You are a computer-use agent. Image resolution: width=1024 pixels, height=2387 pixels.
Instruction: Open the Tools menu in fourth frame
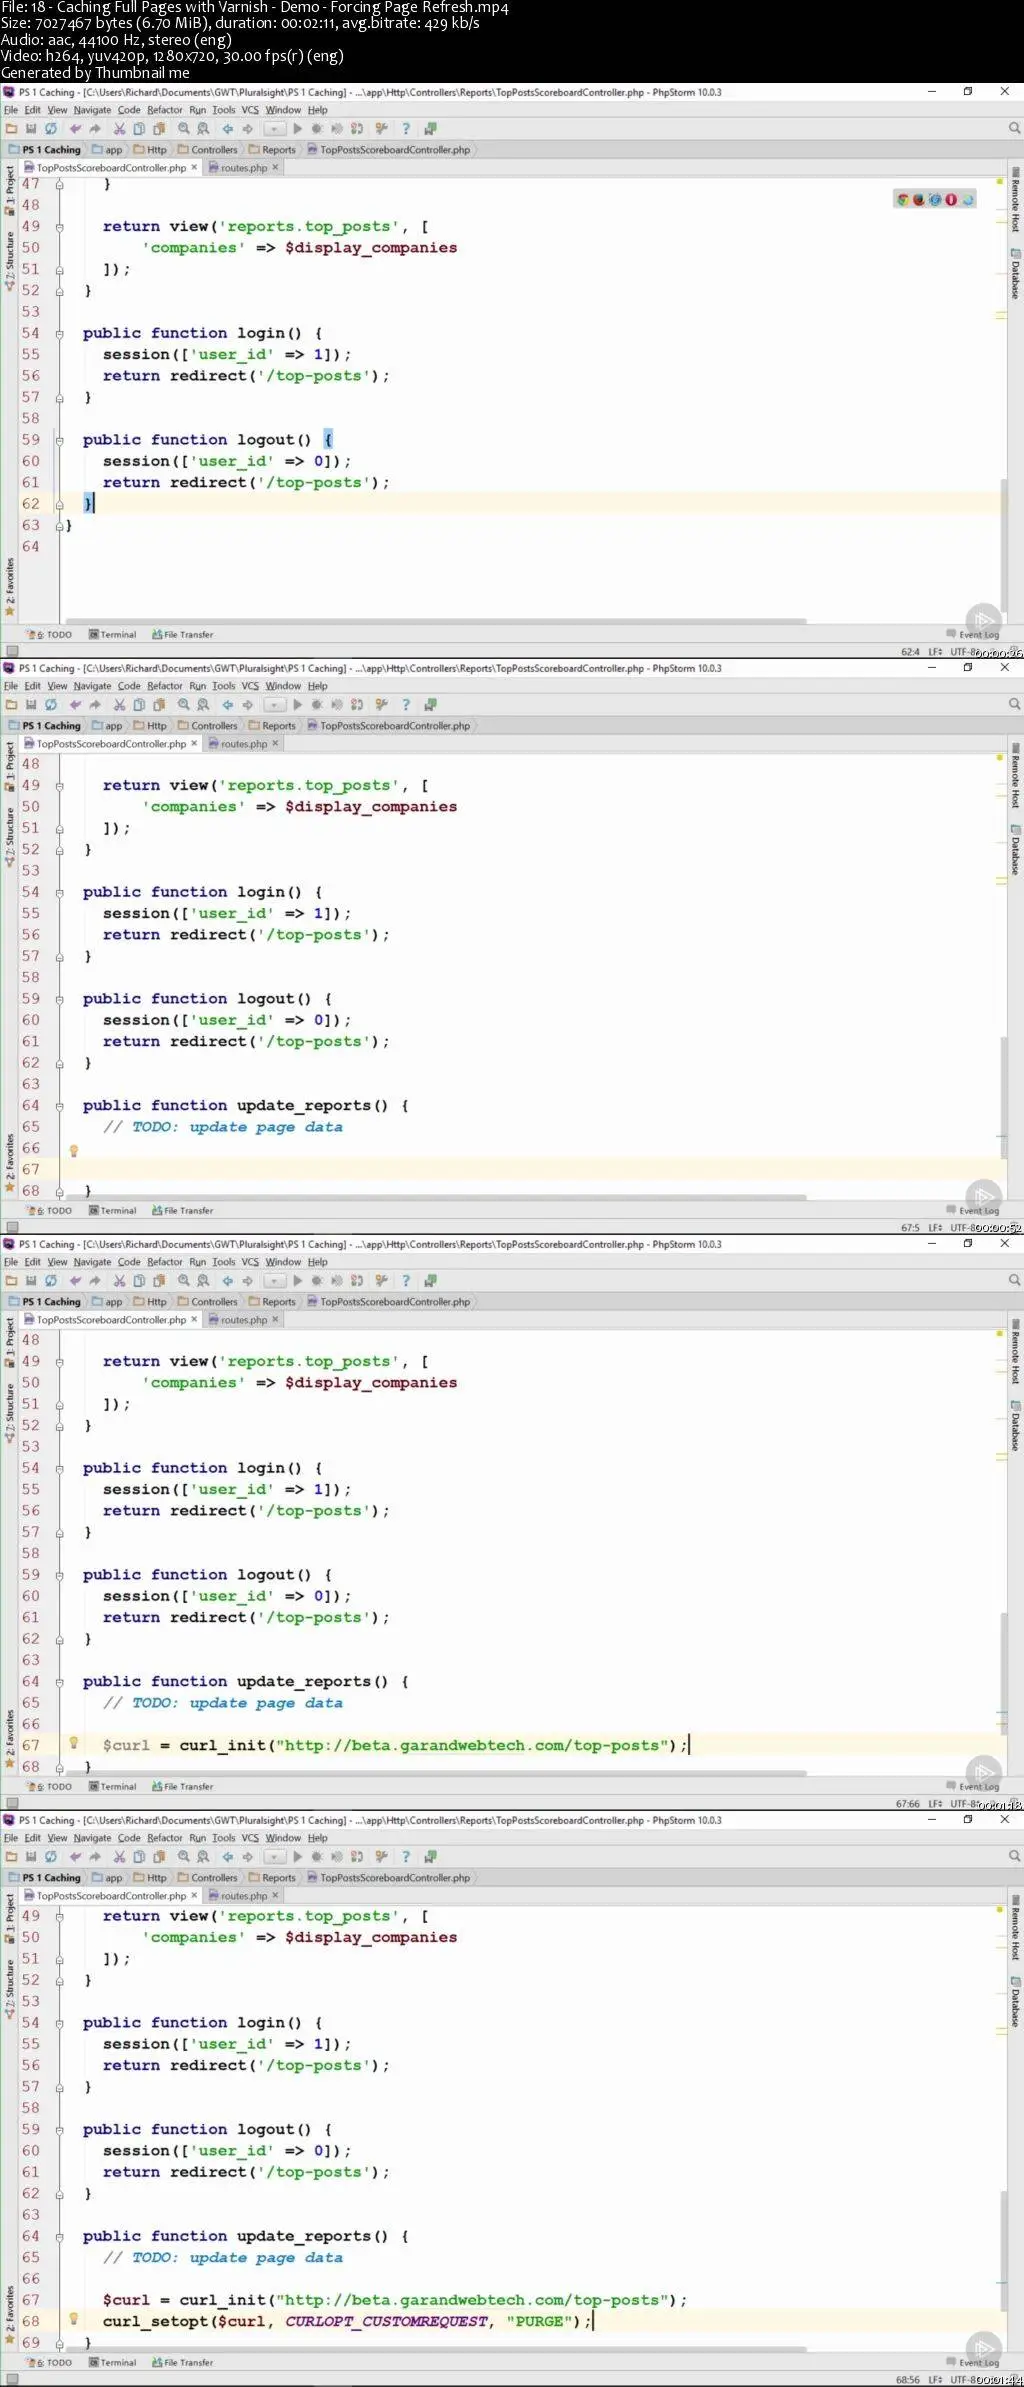click(224, 1838)
